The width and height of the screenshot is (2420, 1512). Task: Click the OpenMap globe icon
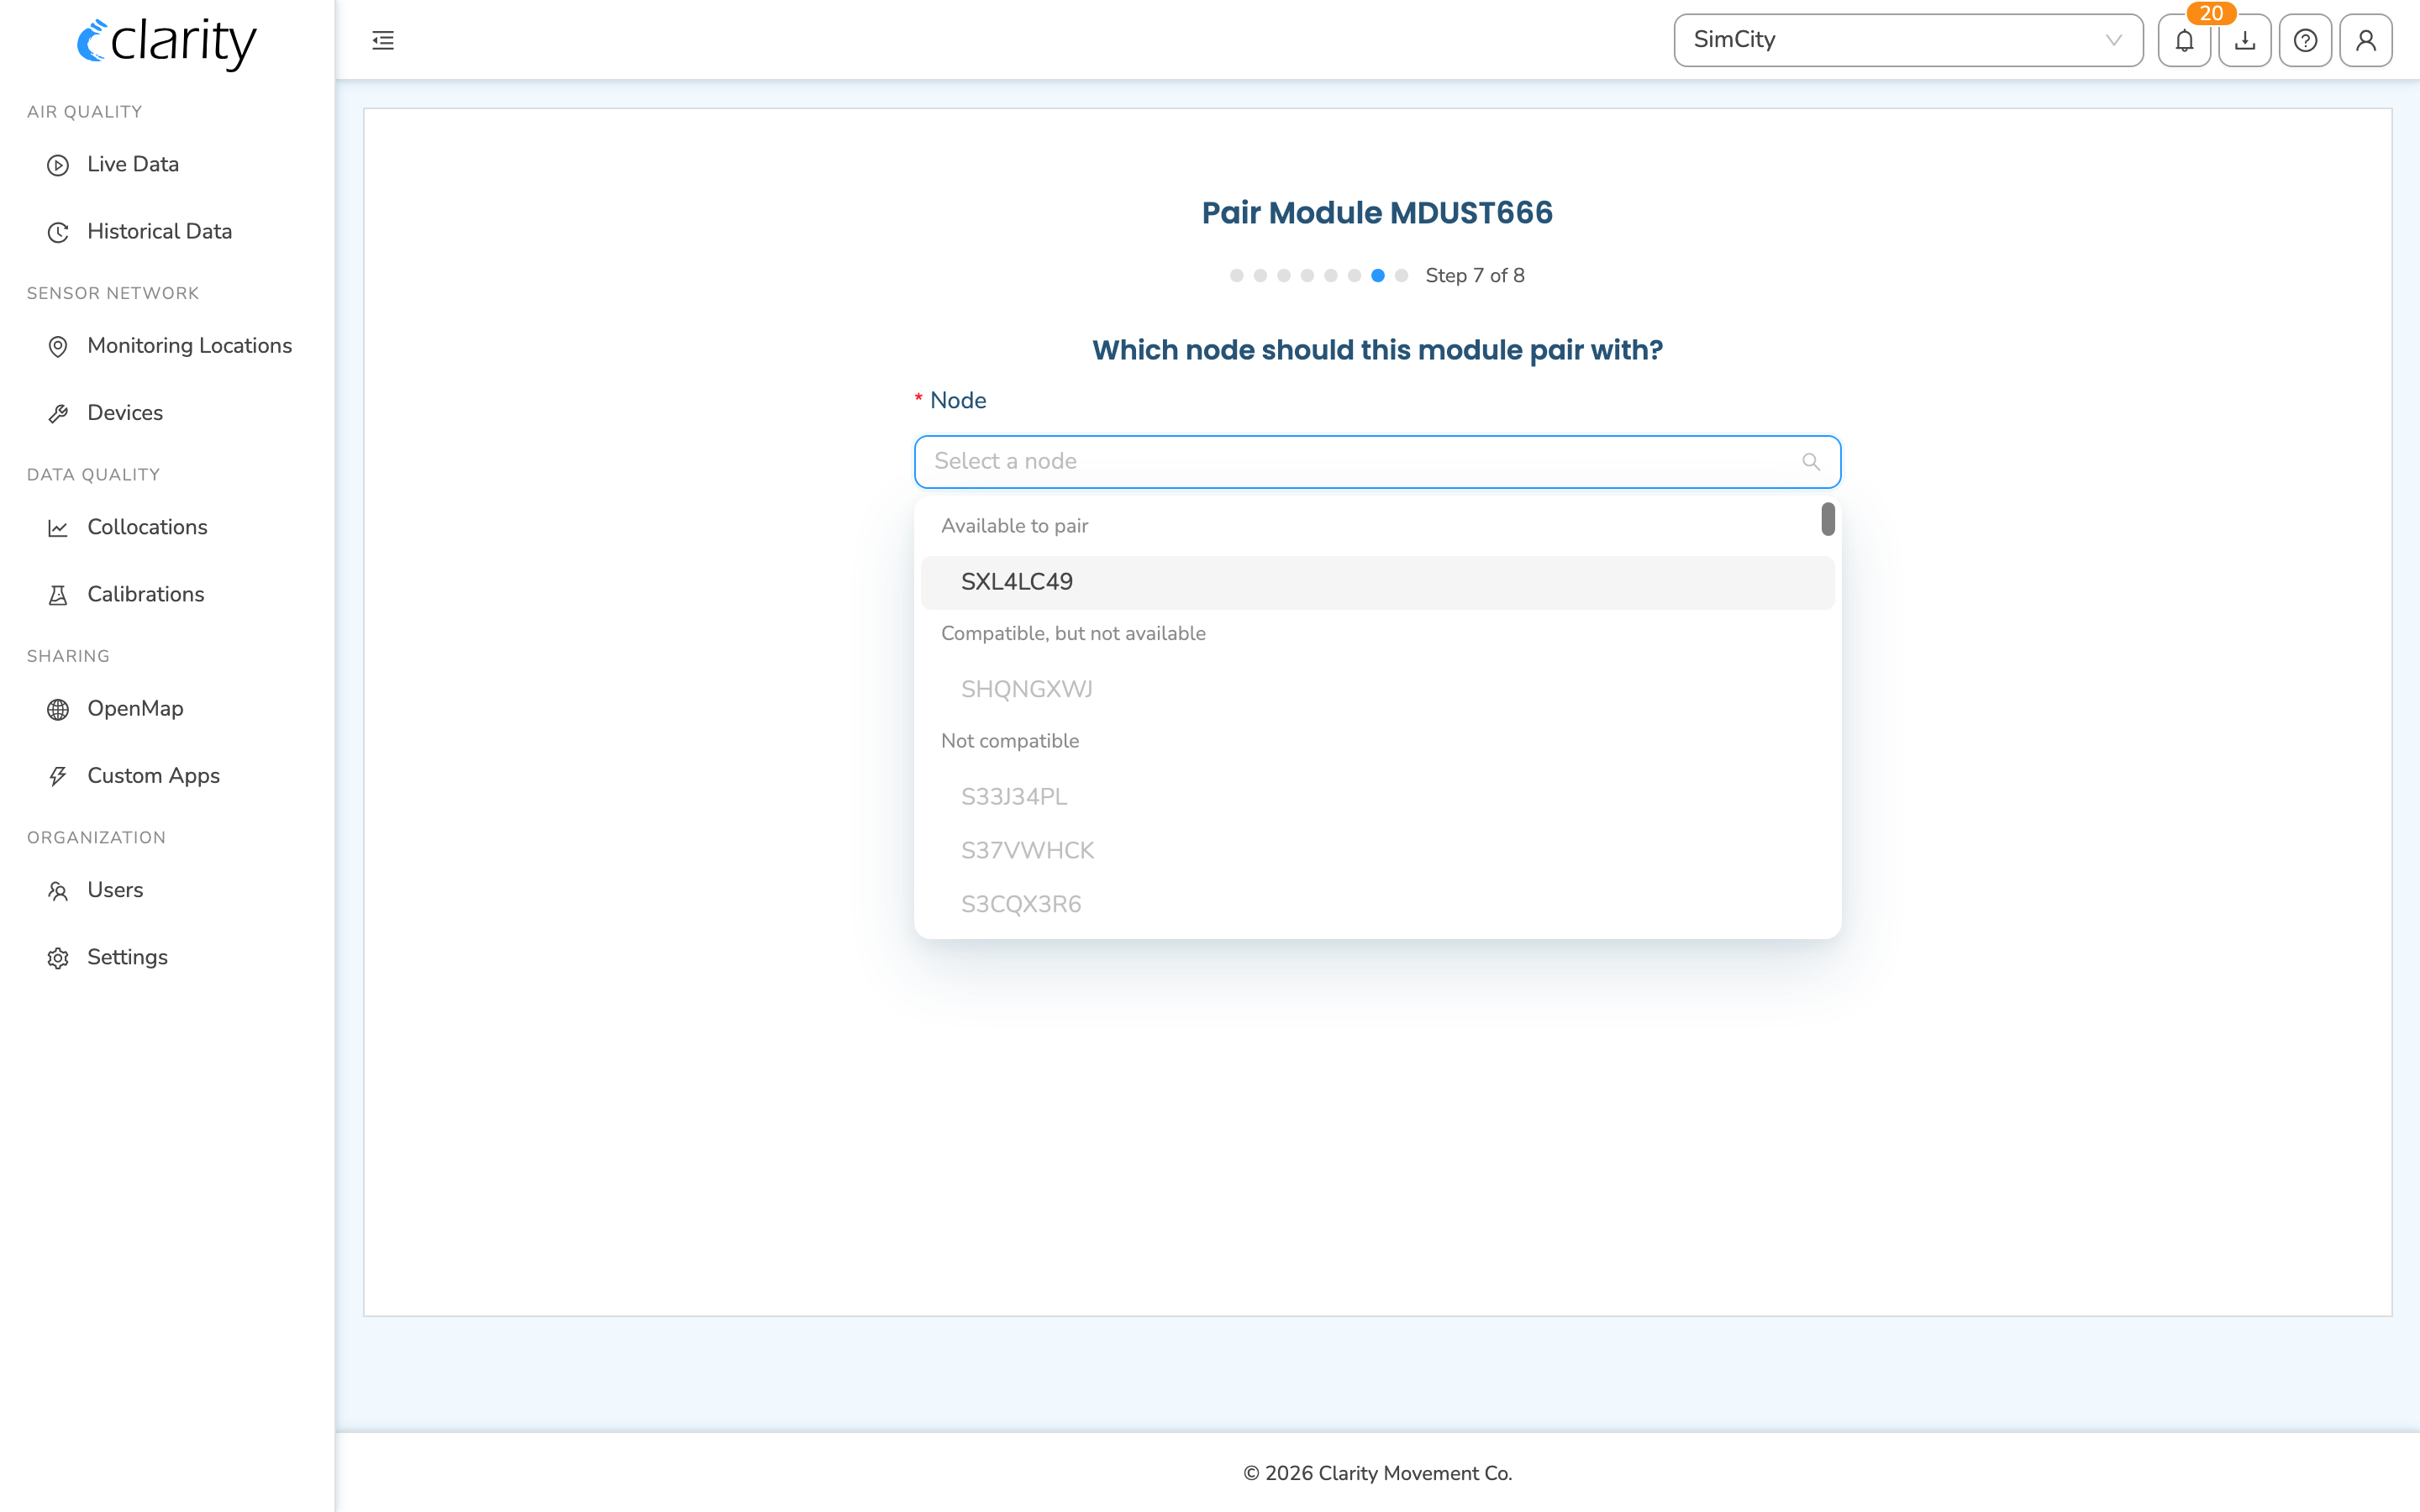(x=58, y=709)
